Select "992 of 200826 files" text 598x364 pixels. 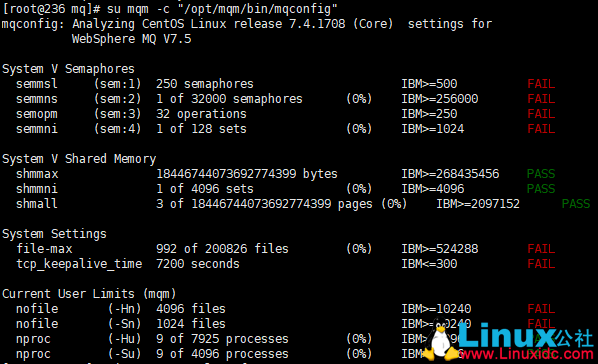click(222, 249)
